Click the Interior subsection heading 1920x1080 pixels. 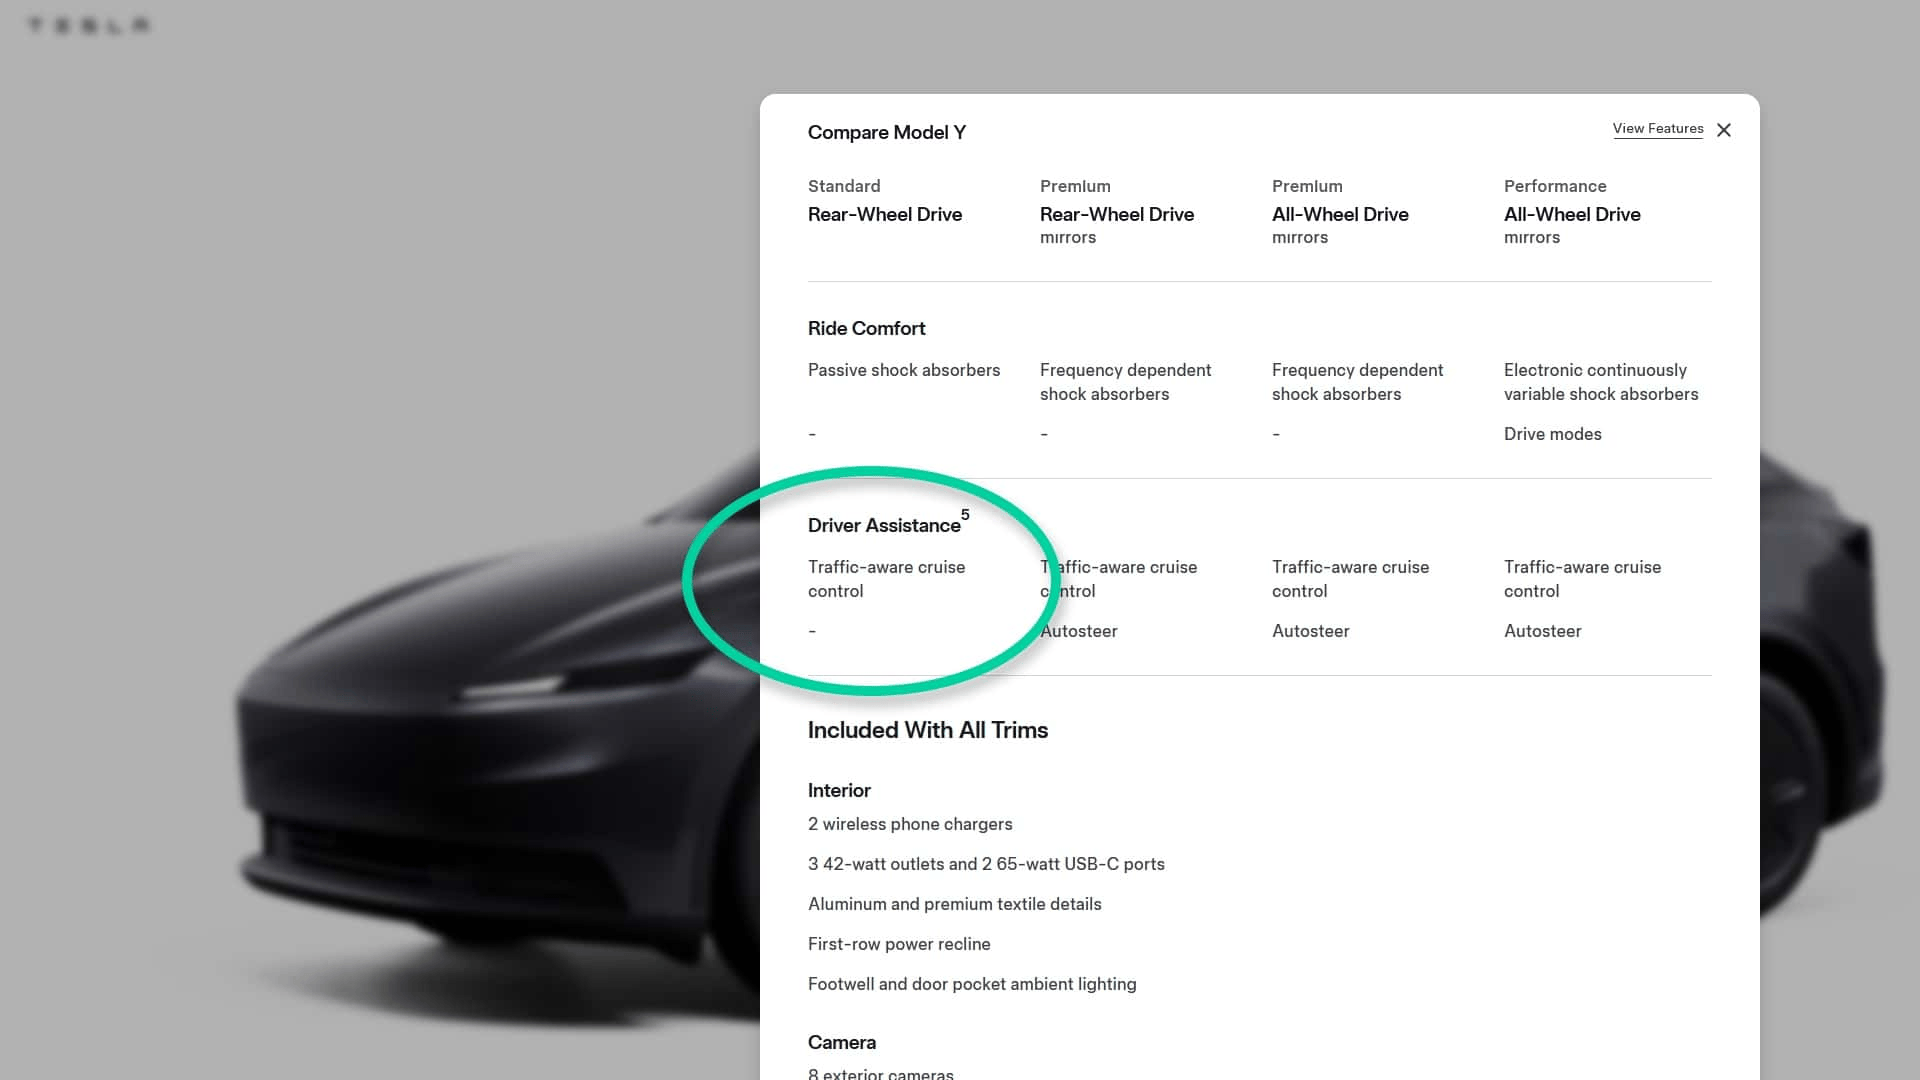tap(838, 791)
